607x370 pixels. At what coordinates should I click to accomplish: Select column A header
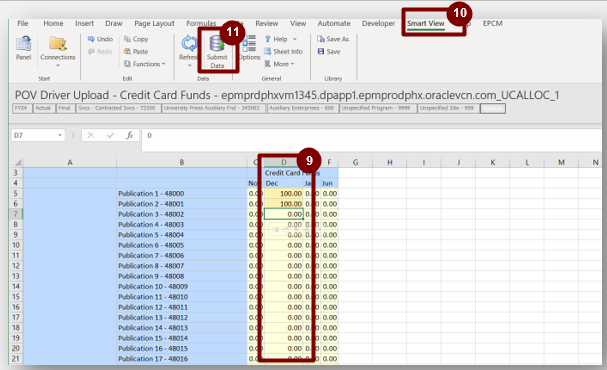tap(70, 163)
